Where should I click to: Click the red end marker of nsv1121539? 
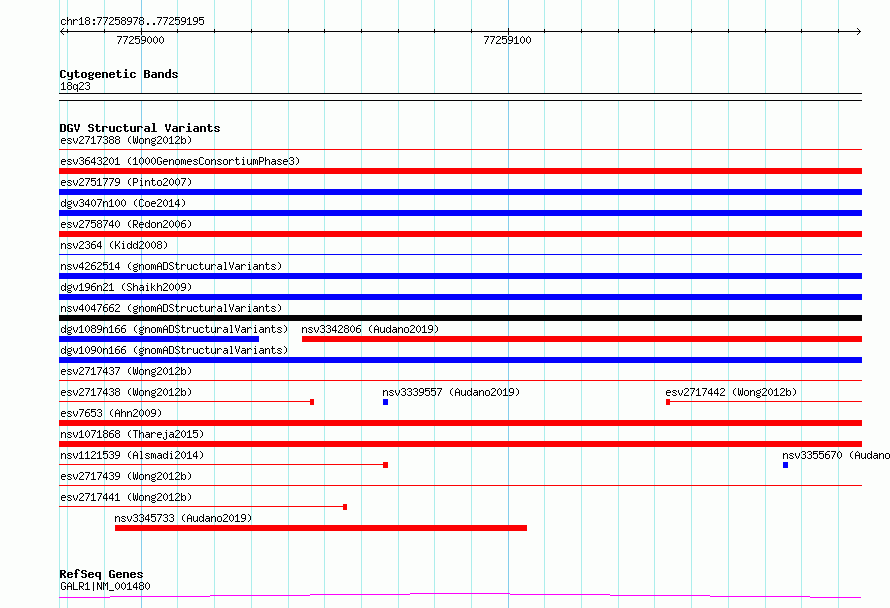(x=385, y=465)
